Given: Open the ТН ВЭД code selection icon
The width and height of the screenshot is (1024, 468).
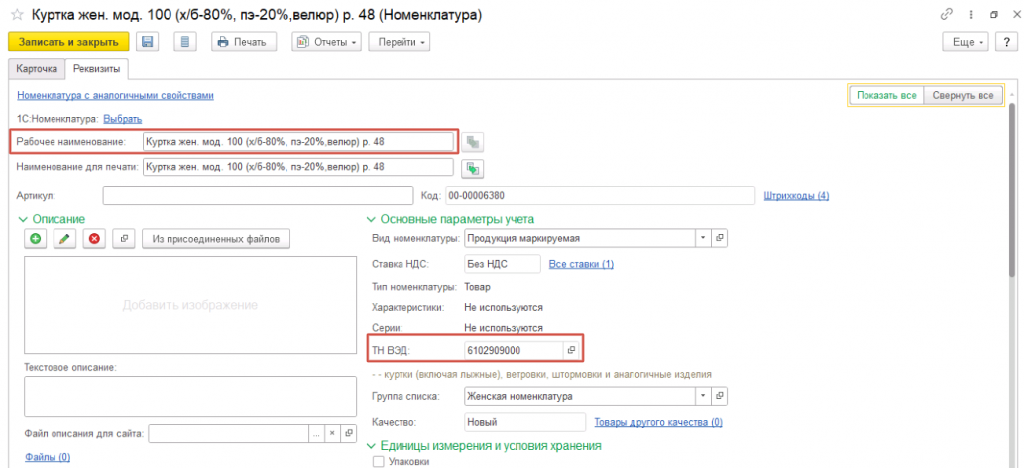Looking at the screenshot, I should click(572, 350).
